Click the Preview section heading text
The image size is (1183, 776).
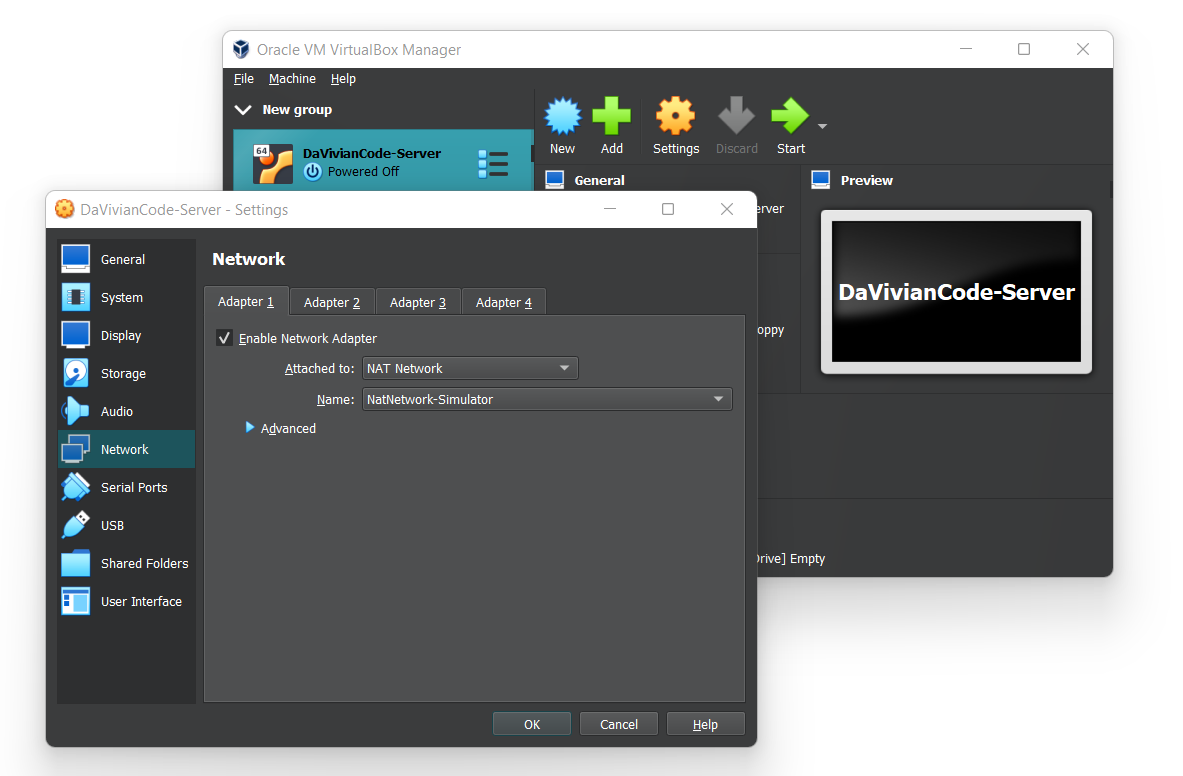point(866,180)
